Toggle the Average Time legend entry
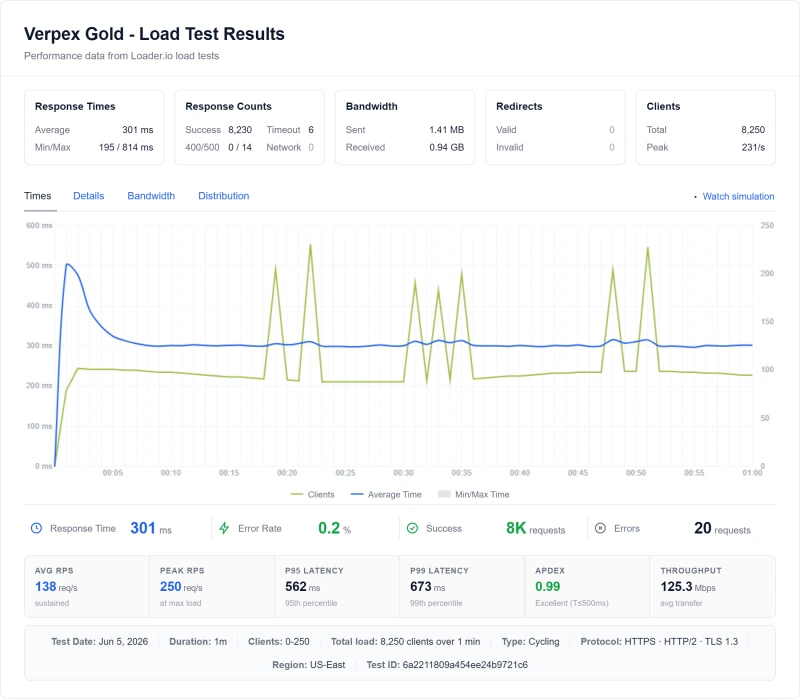 386,495
